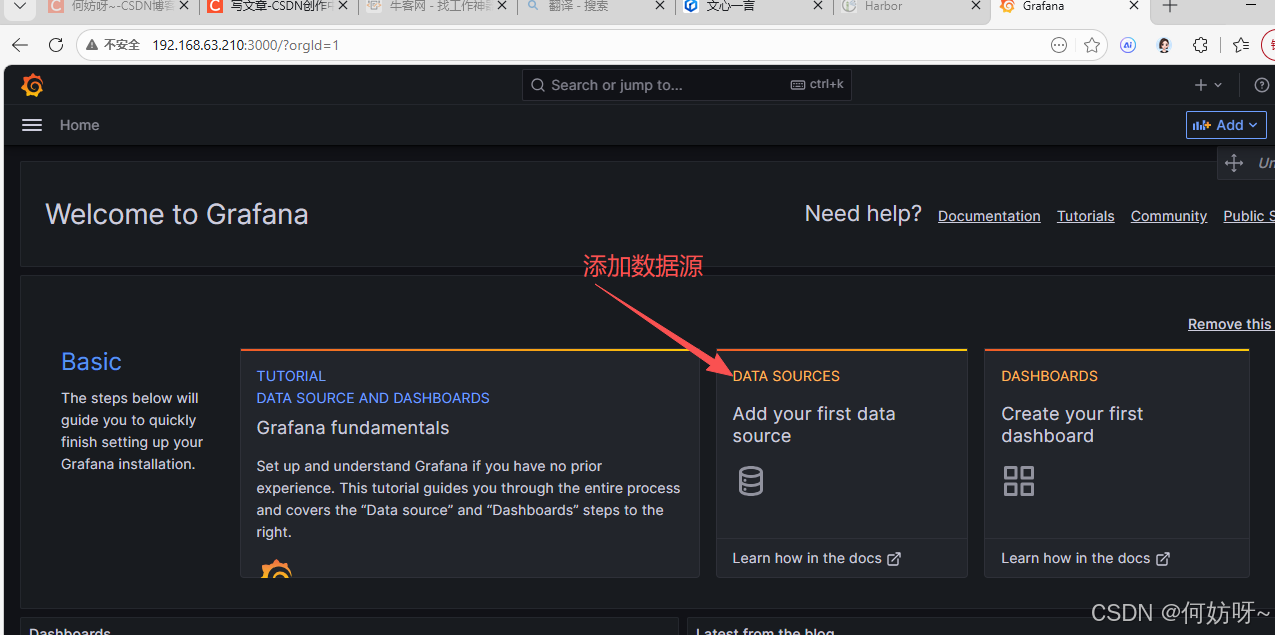The height and width of the screenshot is (635, 1275).
Task: Open a new browser tab with plus
Action: coord(1170,6)
